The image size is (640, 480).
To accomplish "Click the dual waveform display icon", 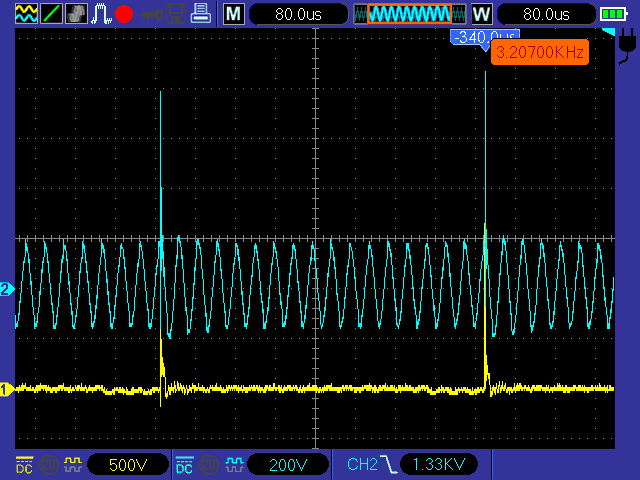I will click(x=26, y=14).
